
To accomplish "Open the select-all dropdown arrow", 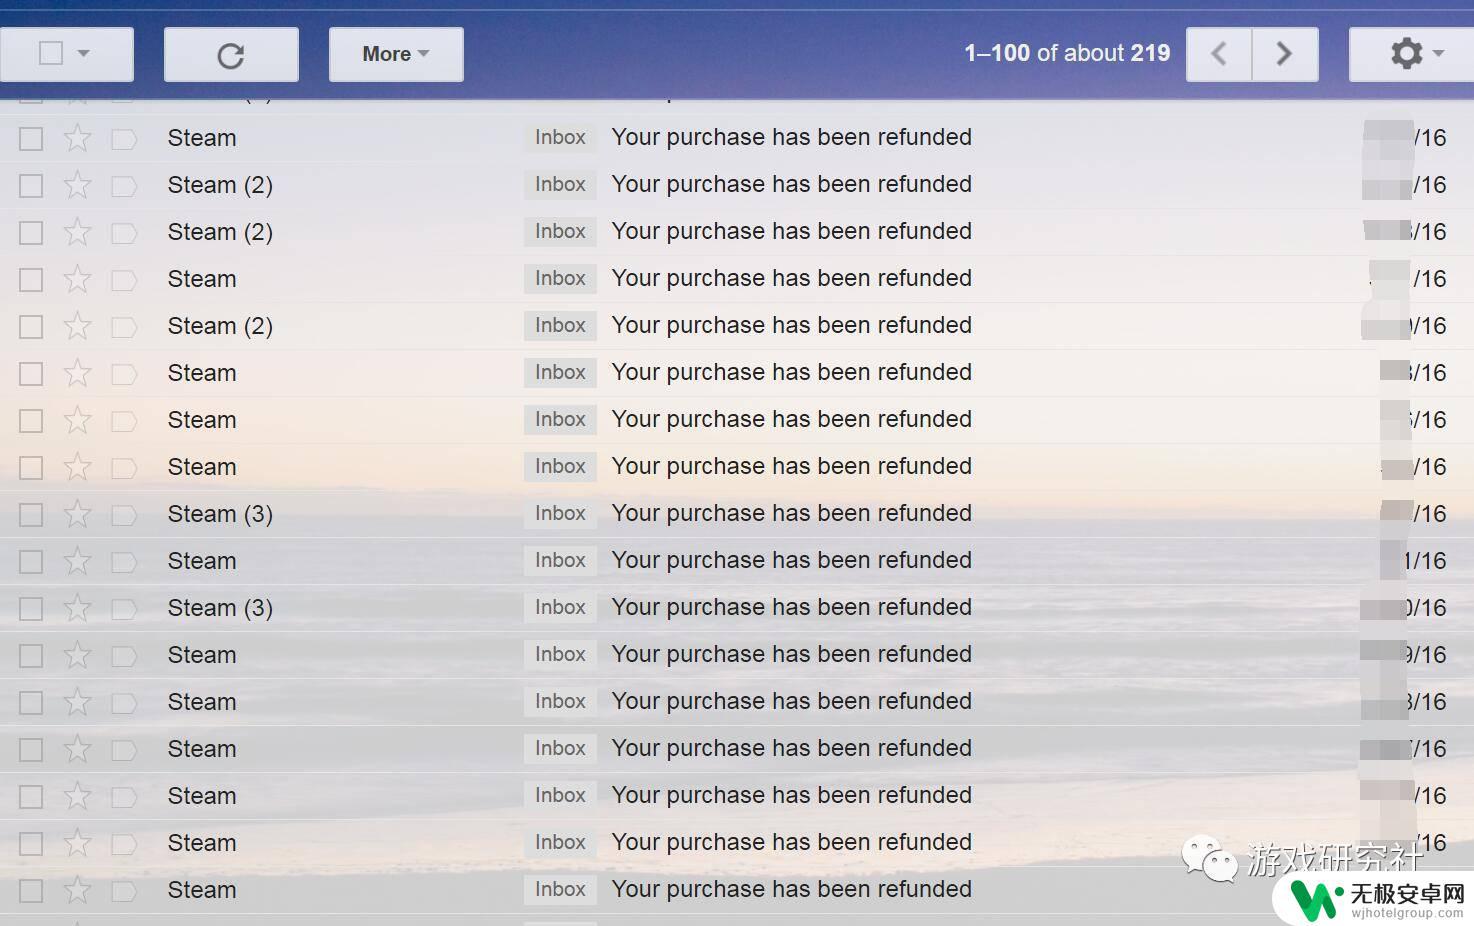I will 84,53.
